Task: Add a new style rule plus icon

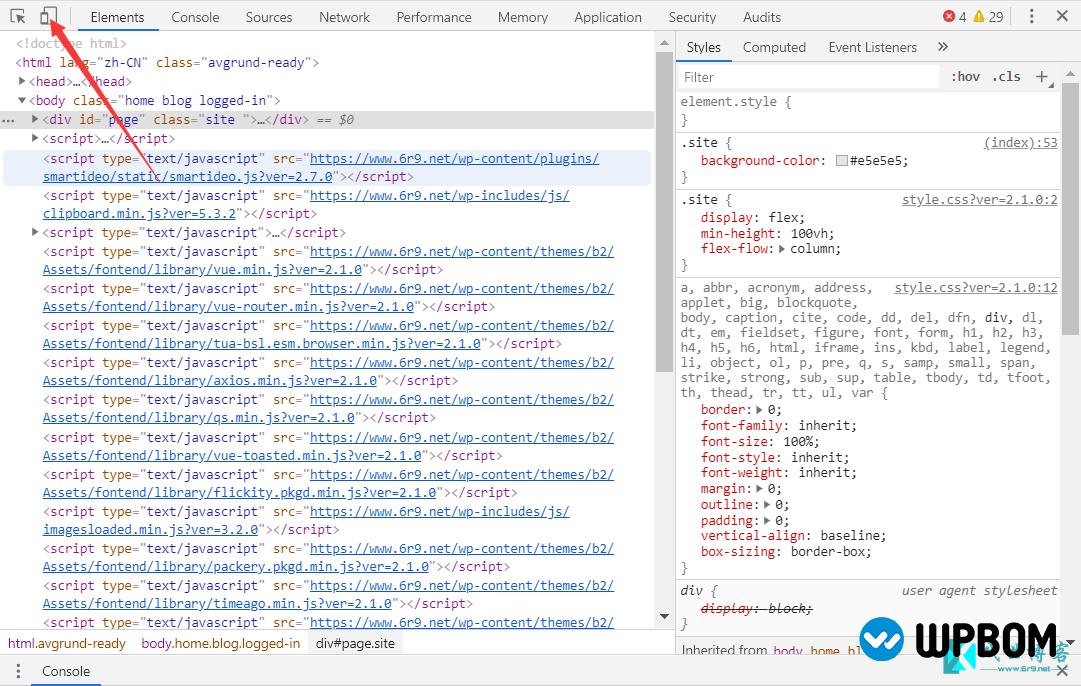Action: tap(1042, 77)
